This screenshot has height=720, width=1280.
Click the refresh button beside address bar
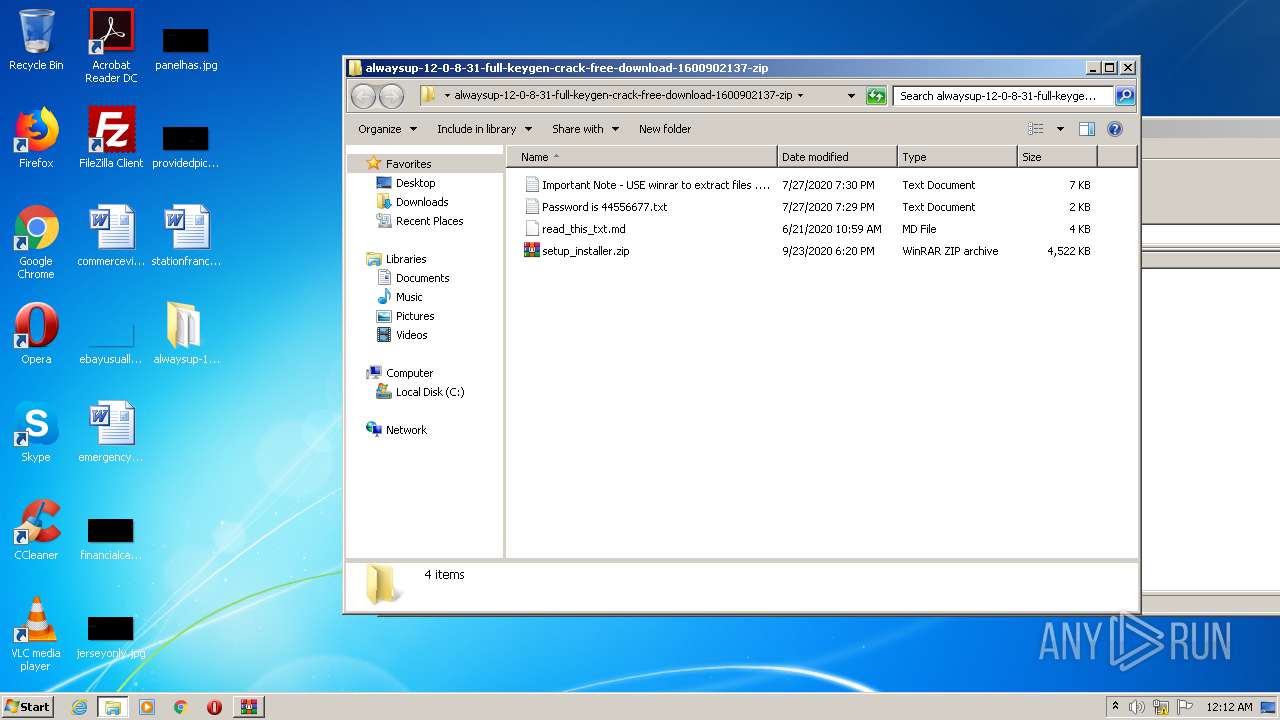pos(876,96)
